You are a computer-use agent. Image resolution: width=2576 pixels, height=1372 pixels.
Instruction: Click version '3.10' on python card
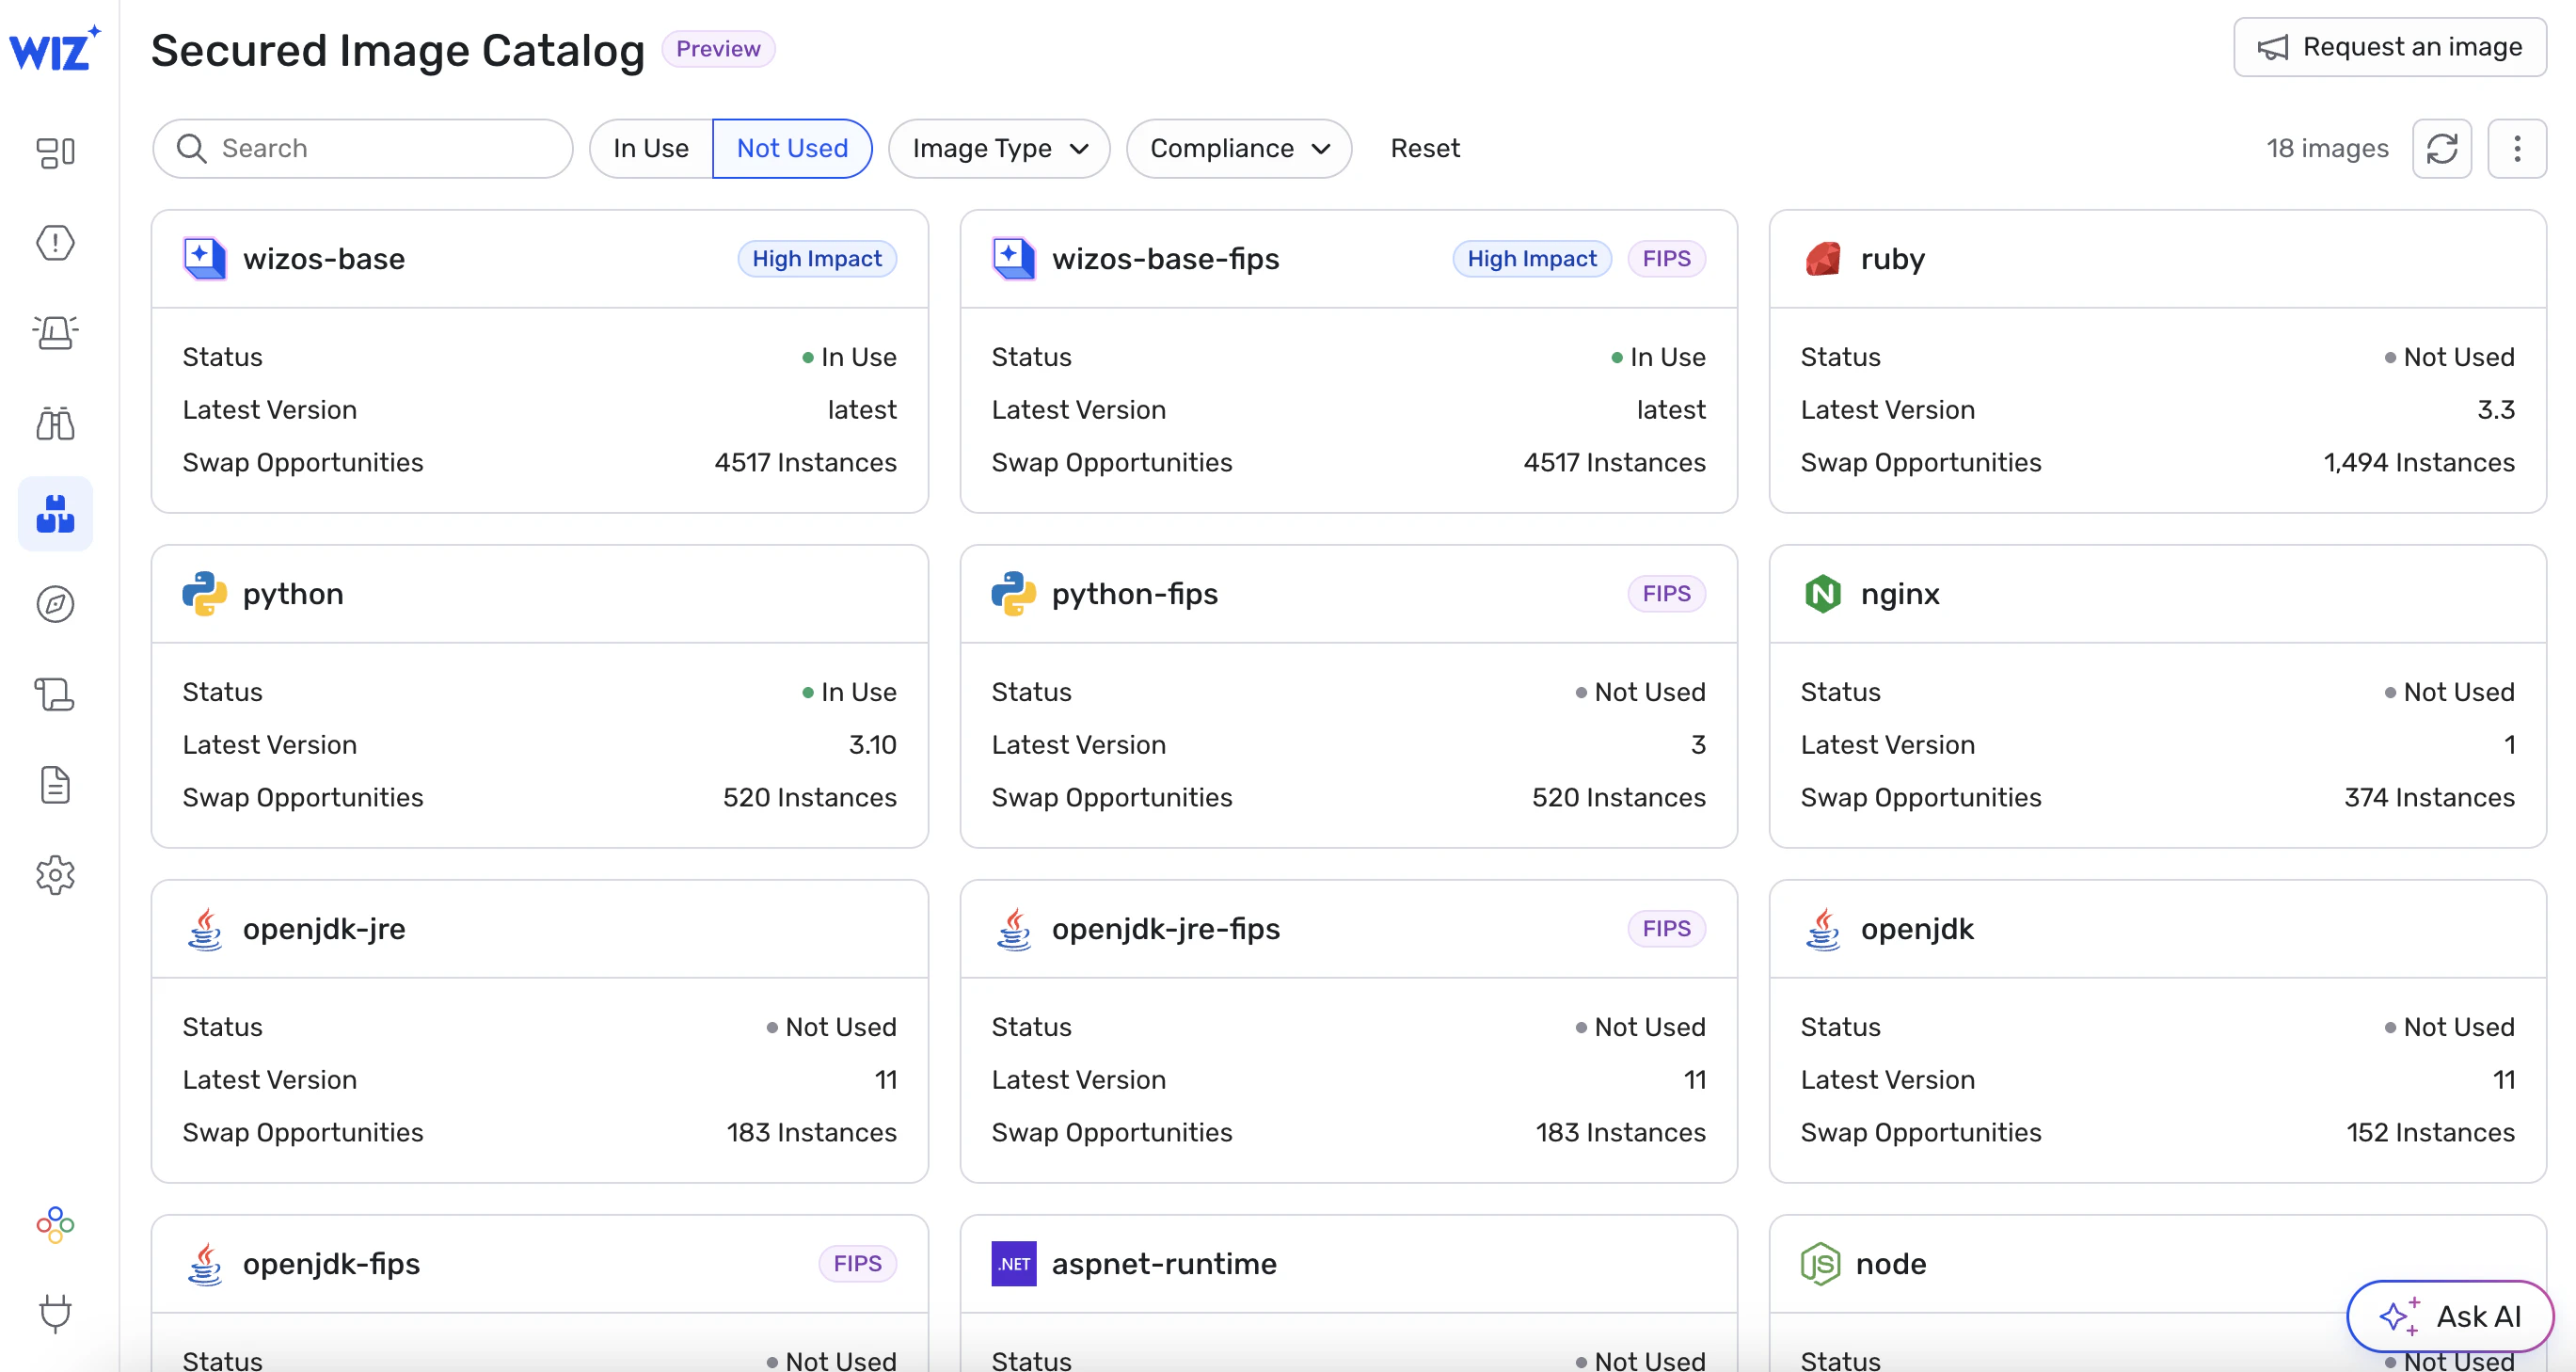[x=872, y=745]
